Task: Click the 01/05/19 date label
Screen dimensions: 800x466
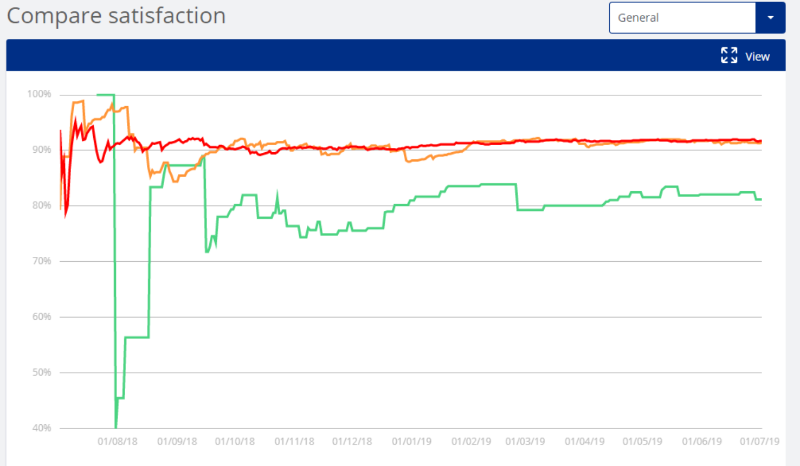Action: tap(642, 442)
